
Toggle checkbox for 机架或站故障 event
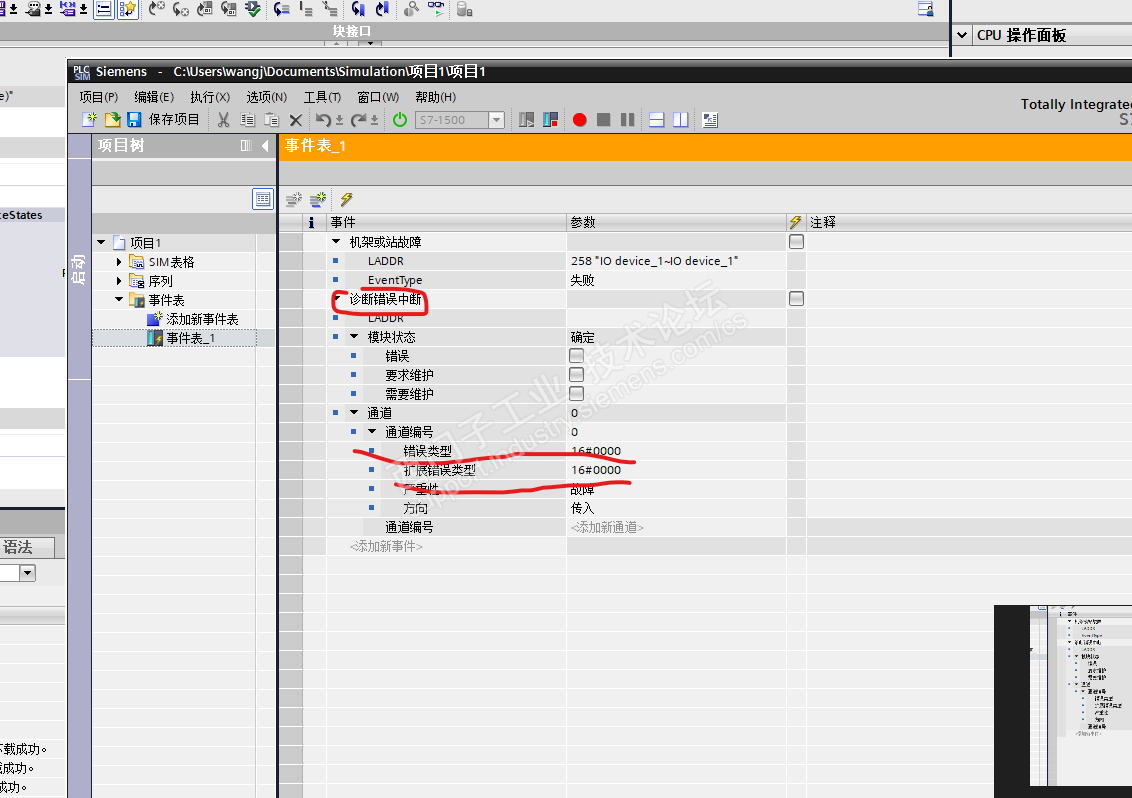coord(796,241)
